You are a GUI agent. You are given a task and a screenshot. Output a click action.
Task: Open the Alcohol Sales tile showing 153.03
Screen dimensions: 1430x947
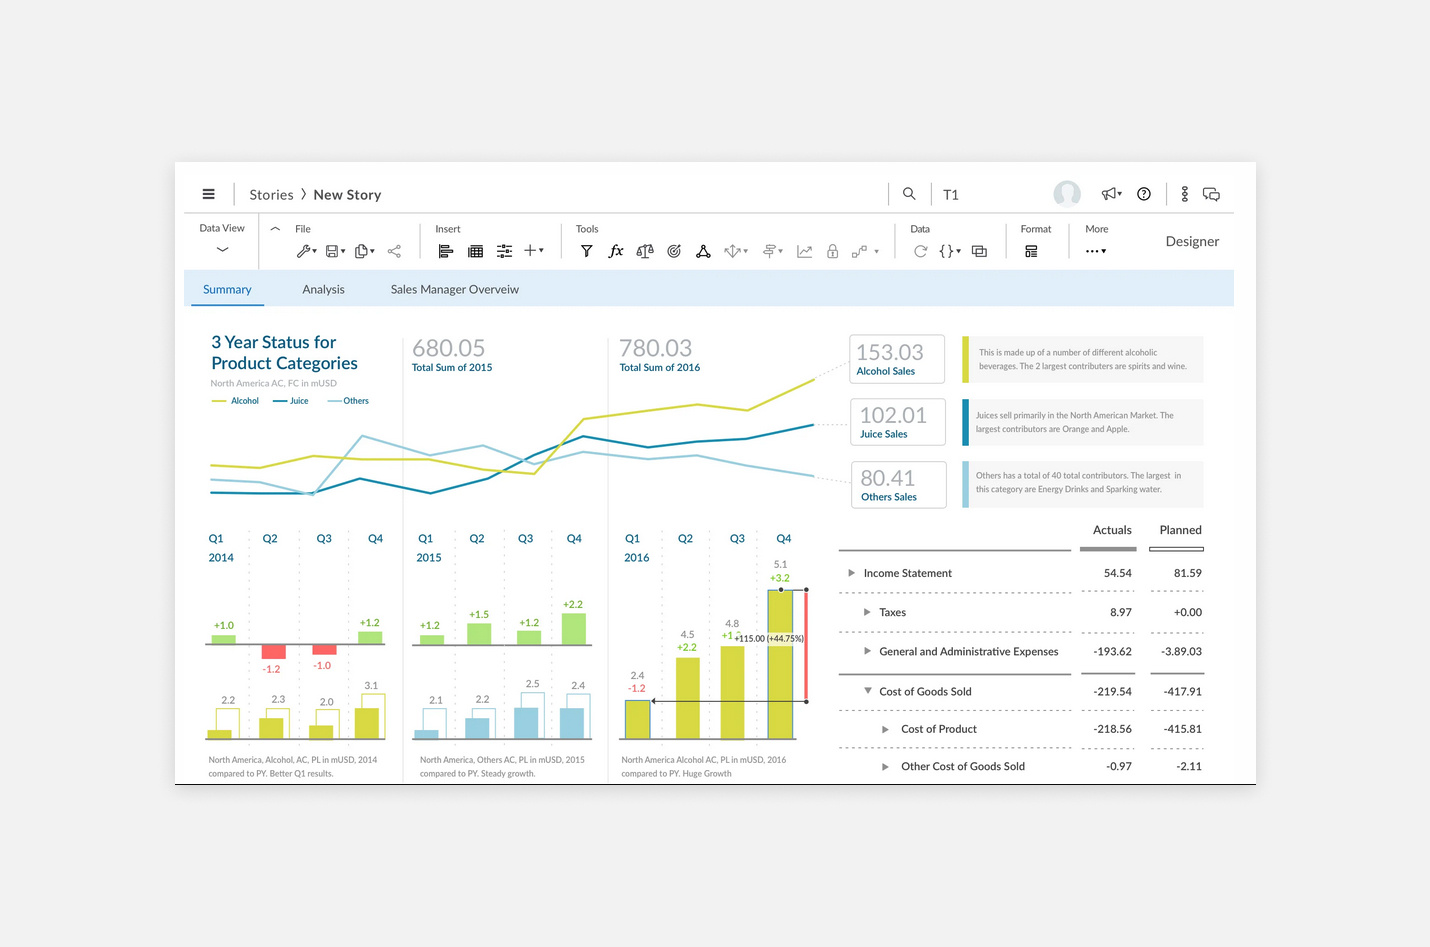(896, 358)
